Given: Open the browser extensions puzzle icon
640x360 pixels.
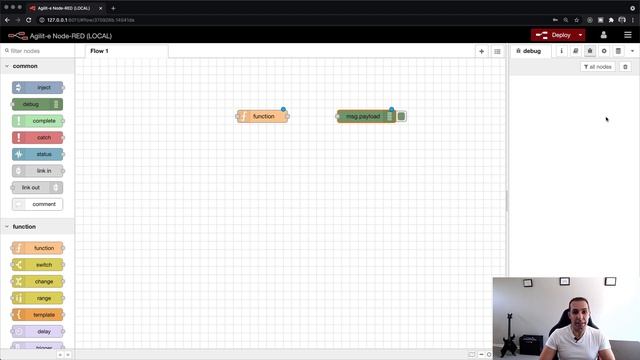Looking at the screenshot, I should tap(611, 20).
